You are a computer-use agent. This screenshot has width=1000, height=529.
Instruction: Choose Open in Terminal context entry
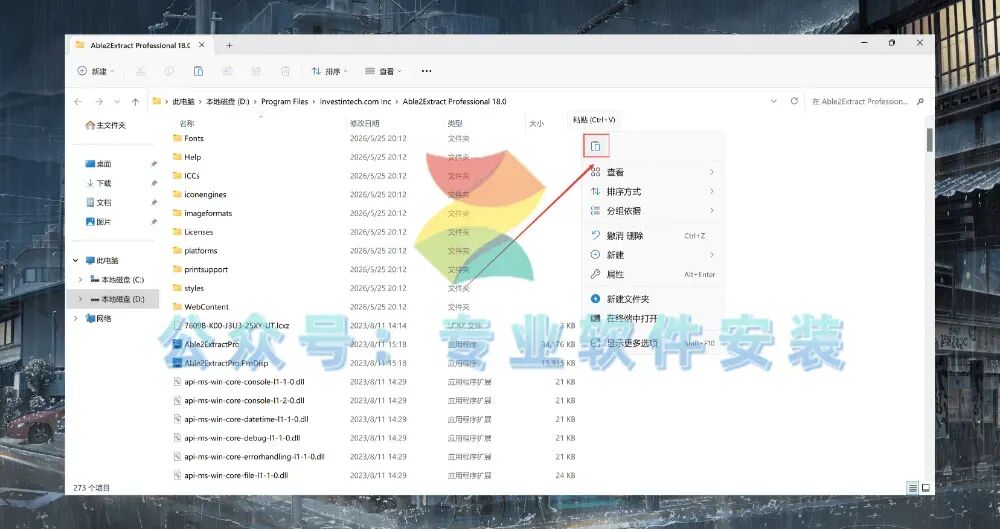[x=652, y=318]
